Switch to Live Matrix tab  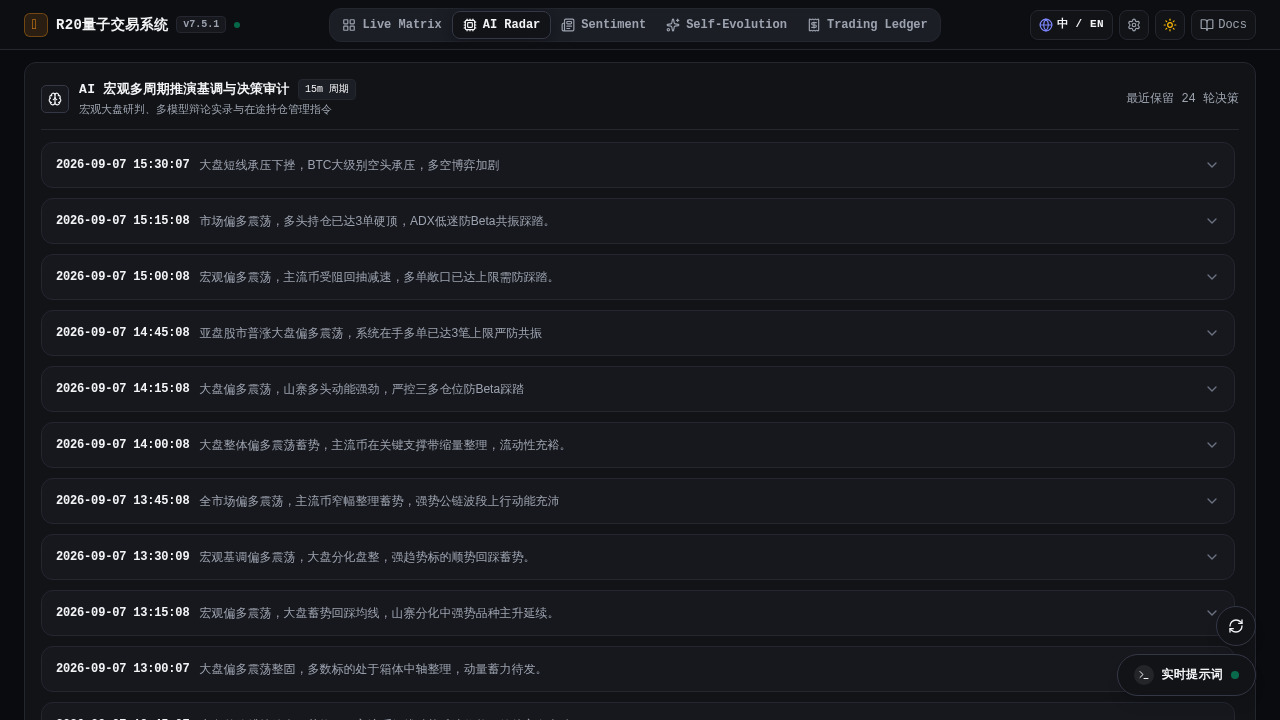pyautogui.click(x=392, y=25)
